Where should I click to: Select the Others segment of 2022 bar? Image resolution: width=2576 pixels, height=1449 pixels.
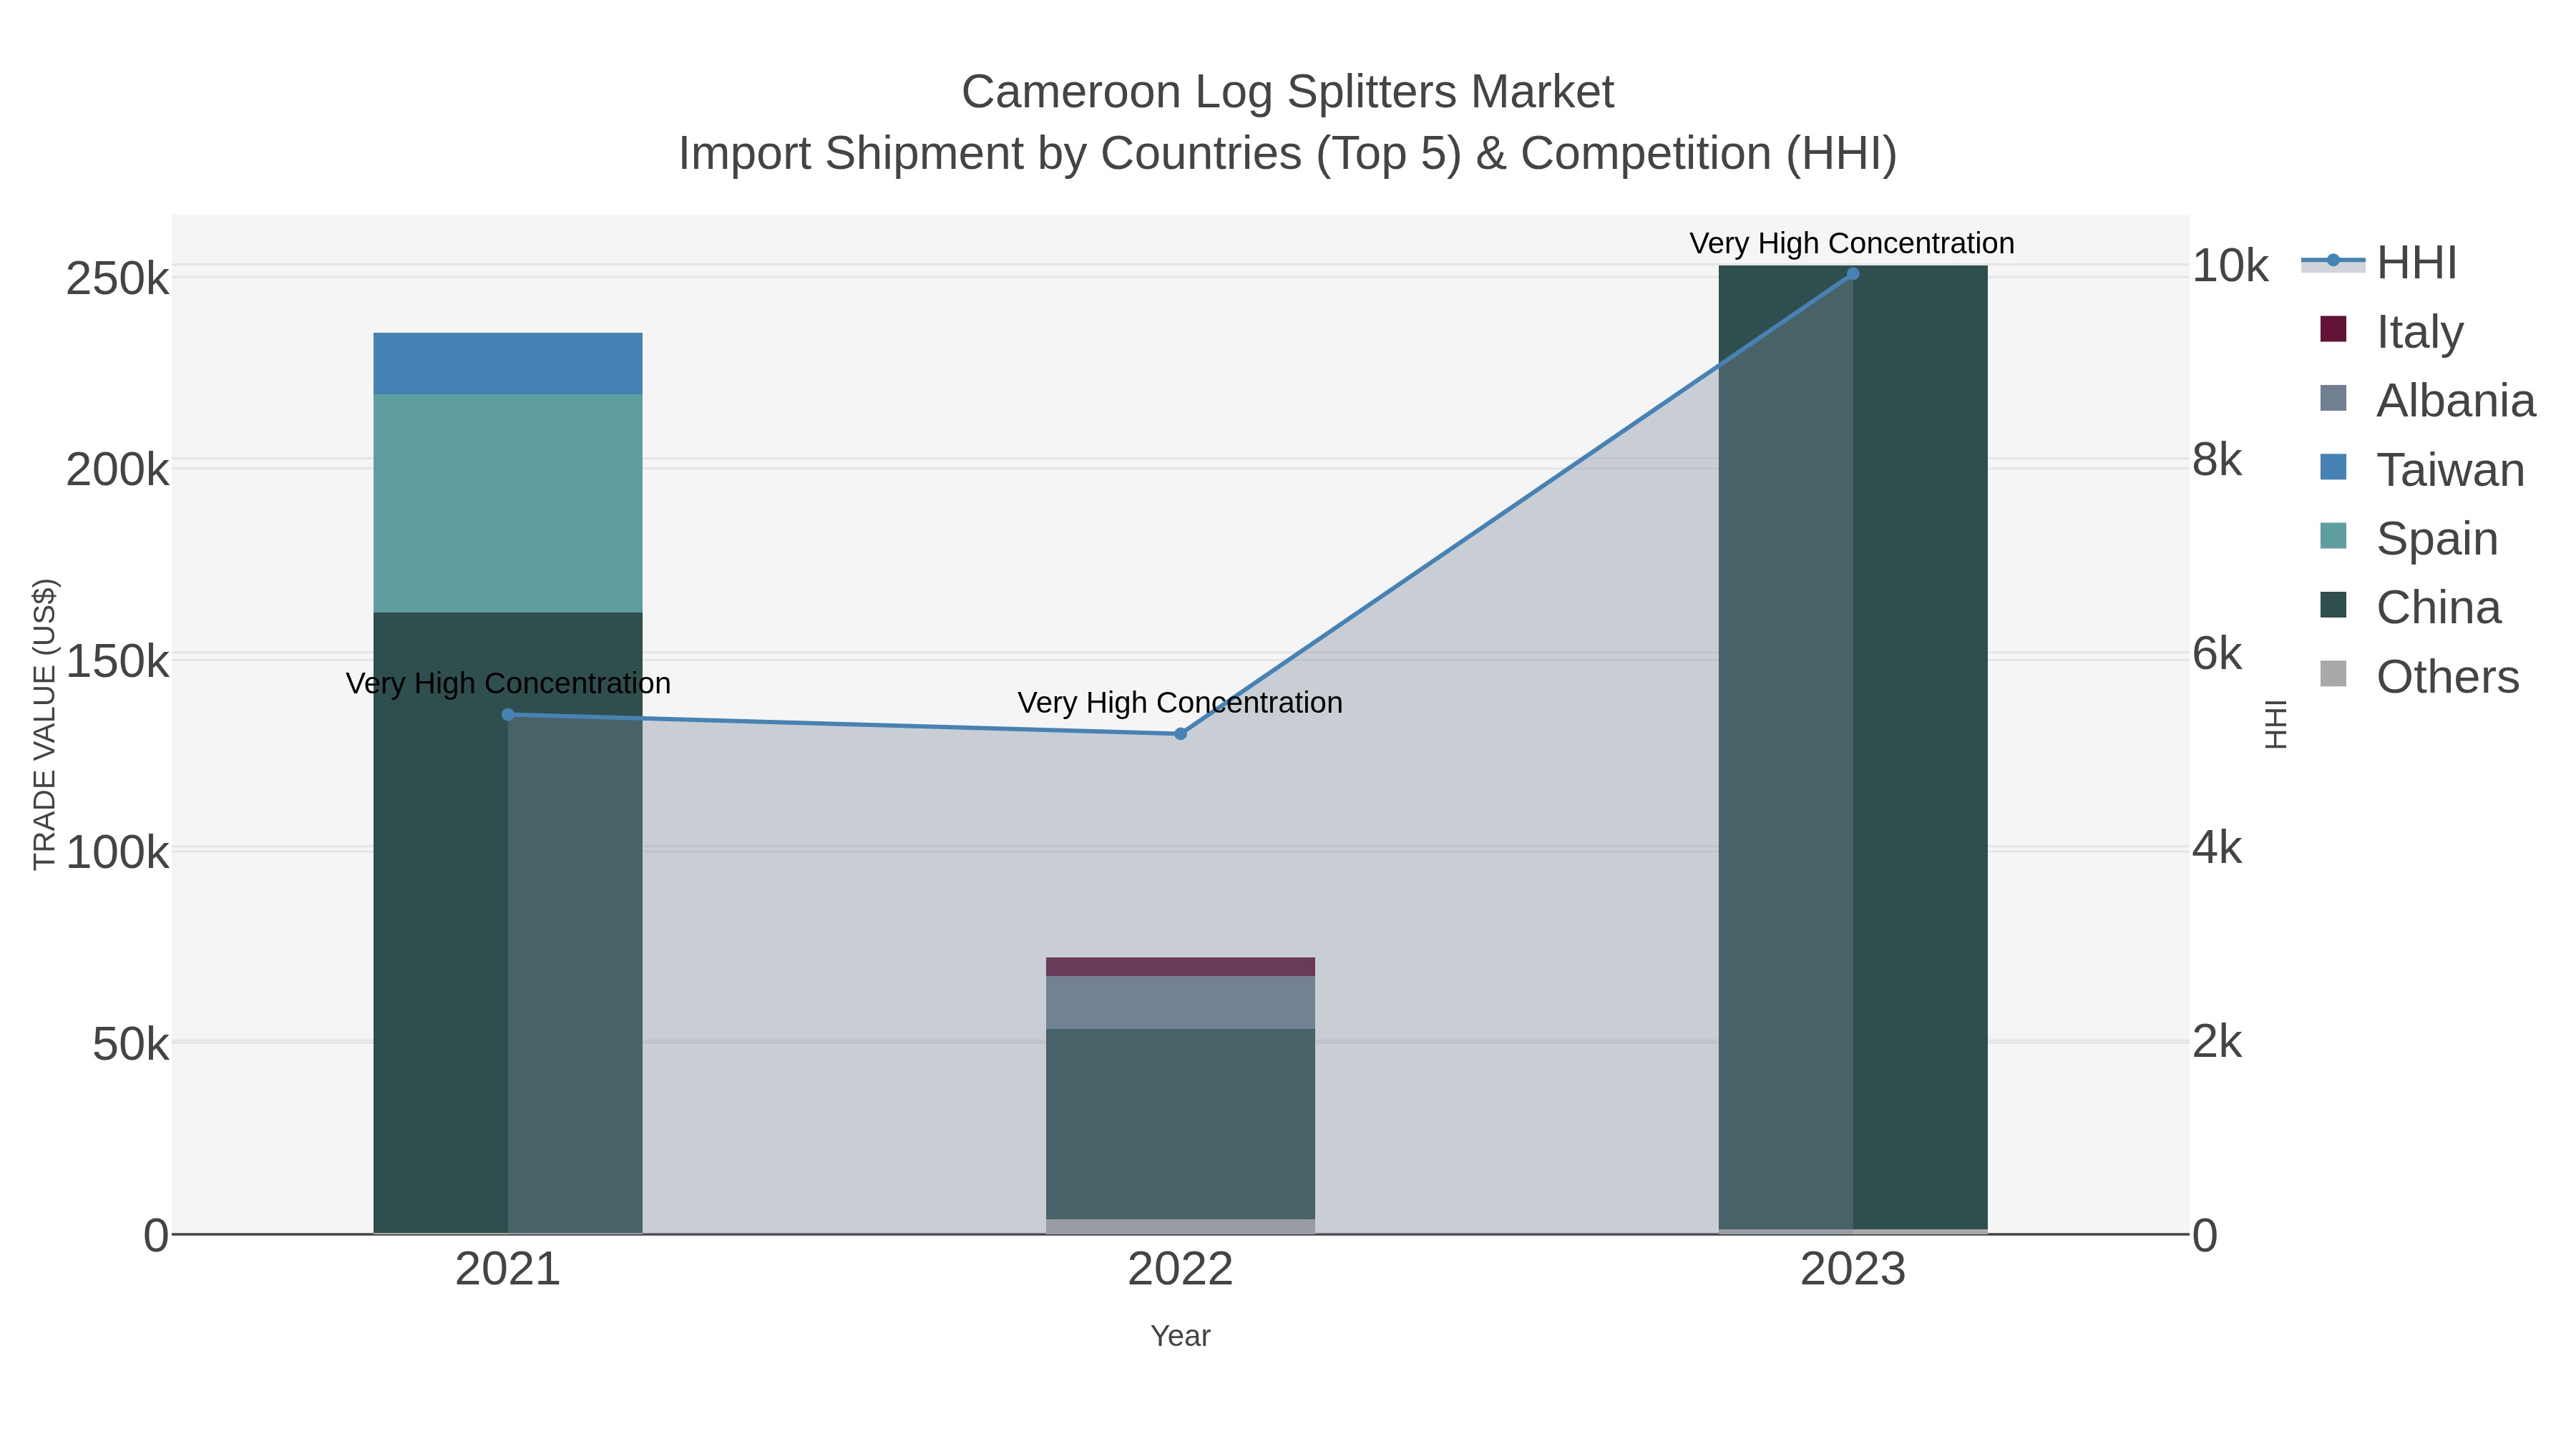(1180, 1227)
